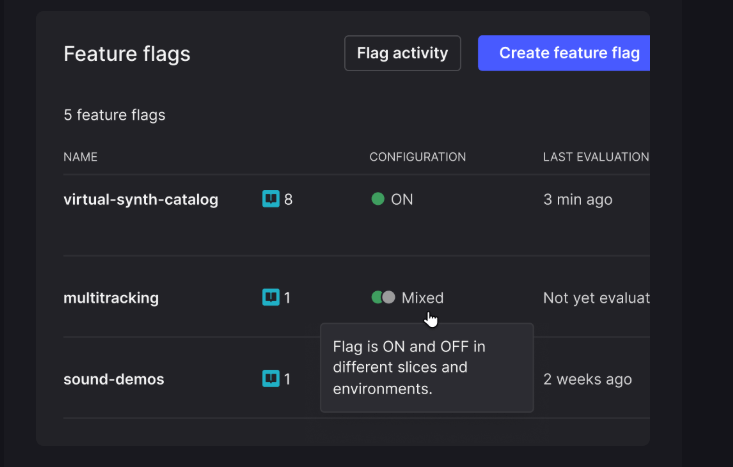This screenshot has width=733, height=467.
Task: Open the sound-demos feature flag
Action: 113,379
